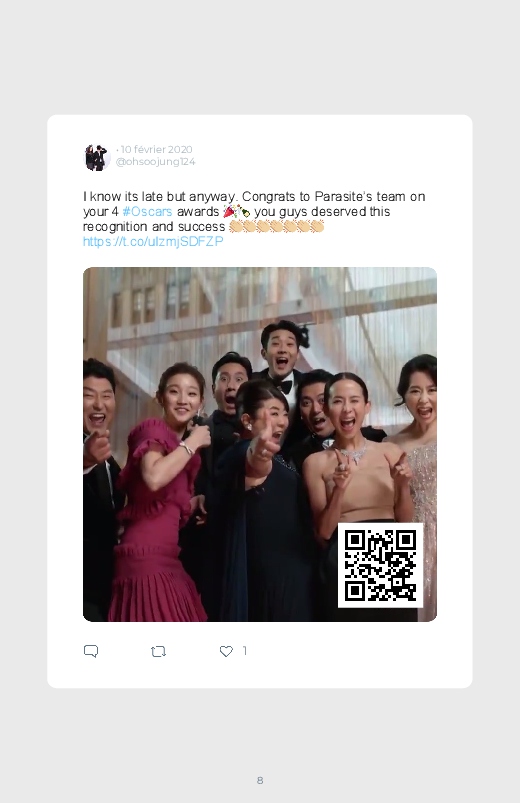The width and height of the screenshot is (520, 803).
Task: Click the reply speech bubble icon
Action: tap(91, 651)
